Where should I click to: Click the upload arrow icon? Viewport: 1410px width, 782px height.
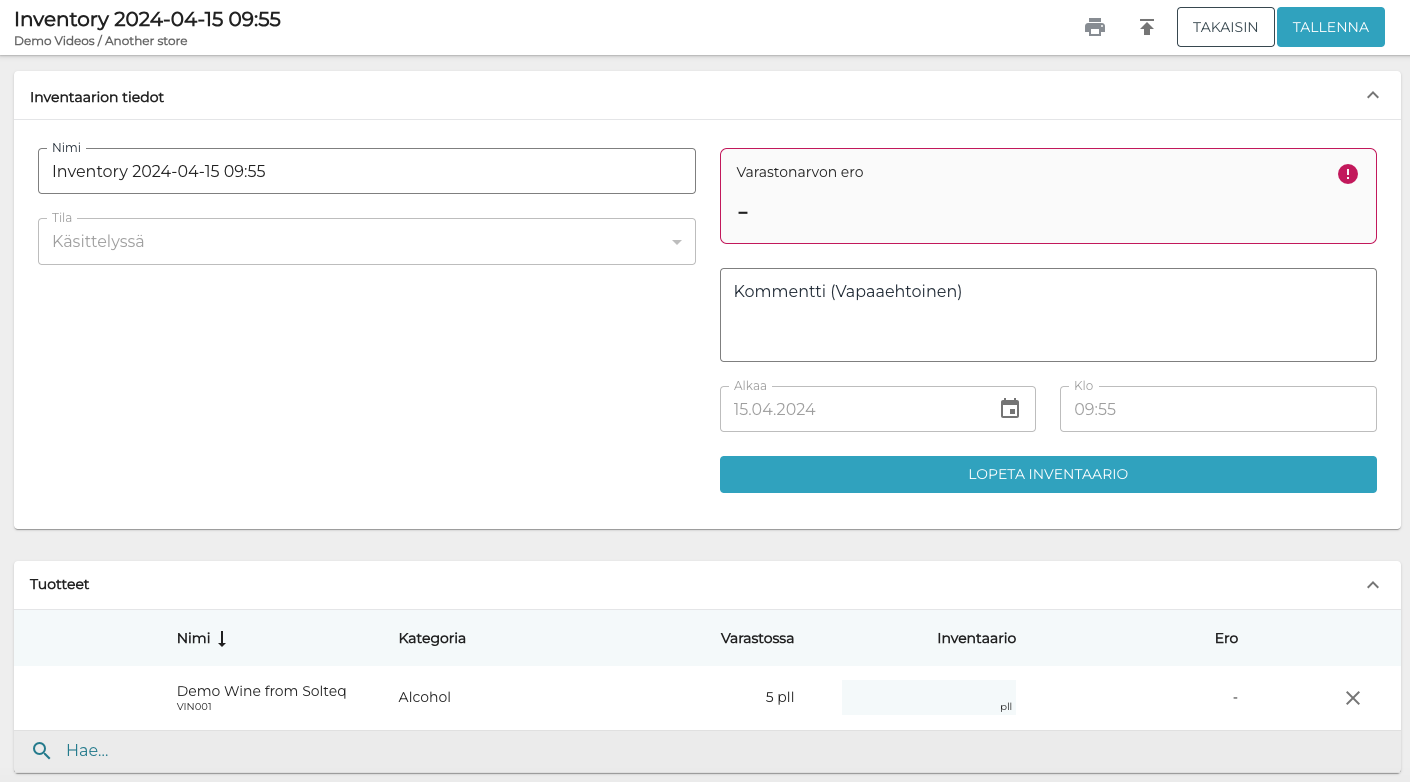pyautogui.click(x=1147, y=27)
